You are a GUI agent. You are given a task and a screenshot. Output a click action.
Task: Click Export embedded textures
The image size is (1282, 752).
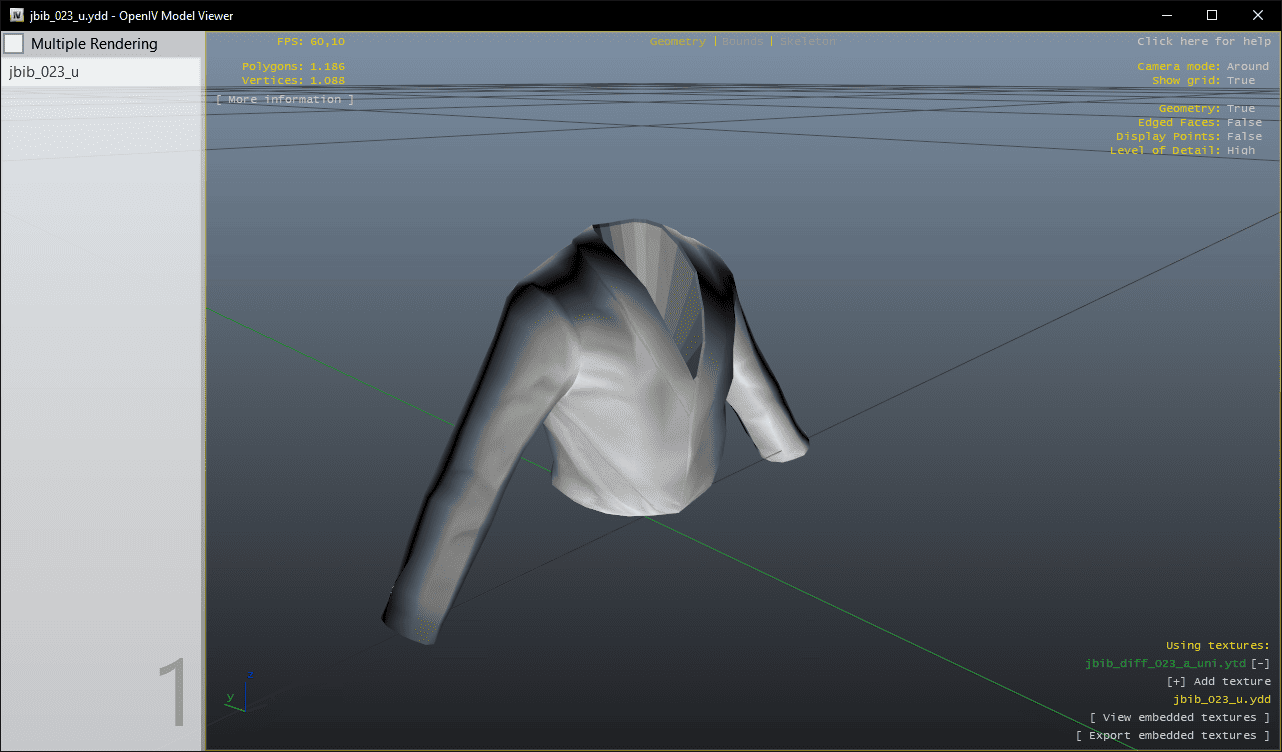click(x=1172, y=735)
